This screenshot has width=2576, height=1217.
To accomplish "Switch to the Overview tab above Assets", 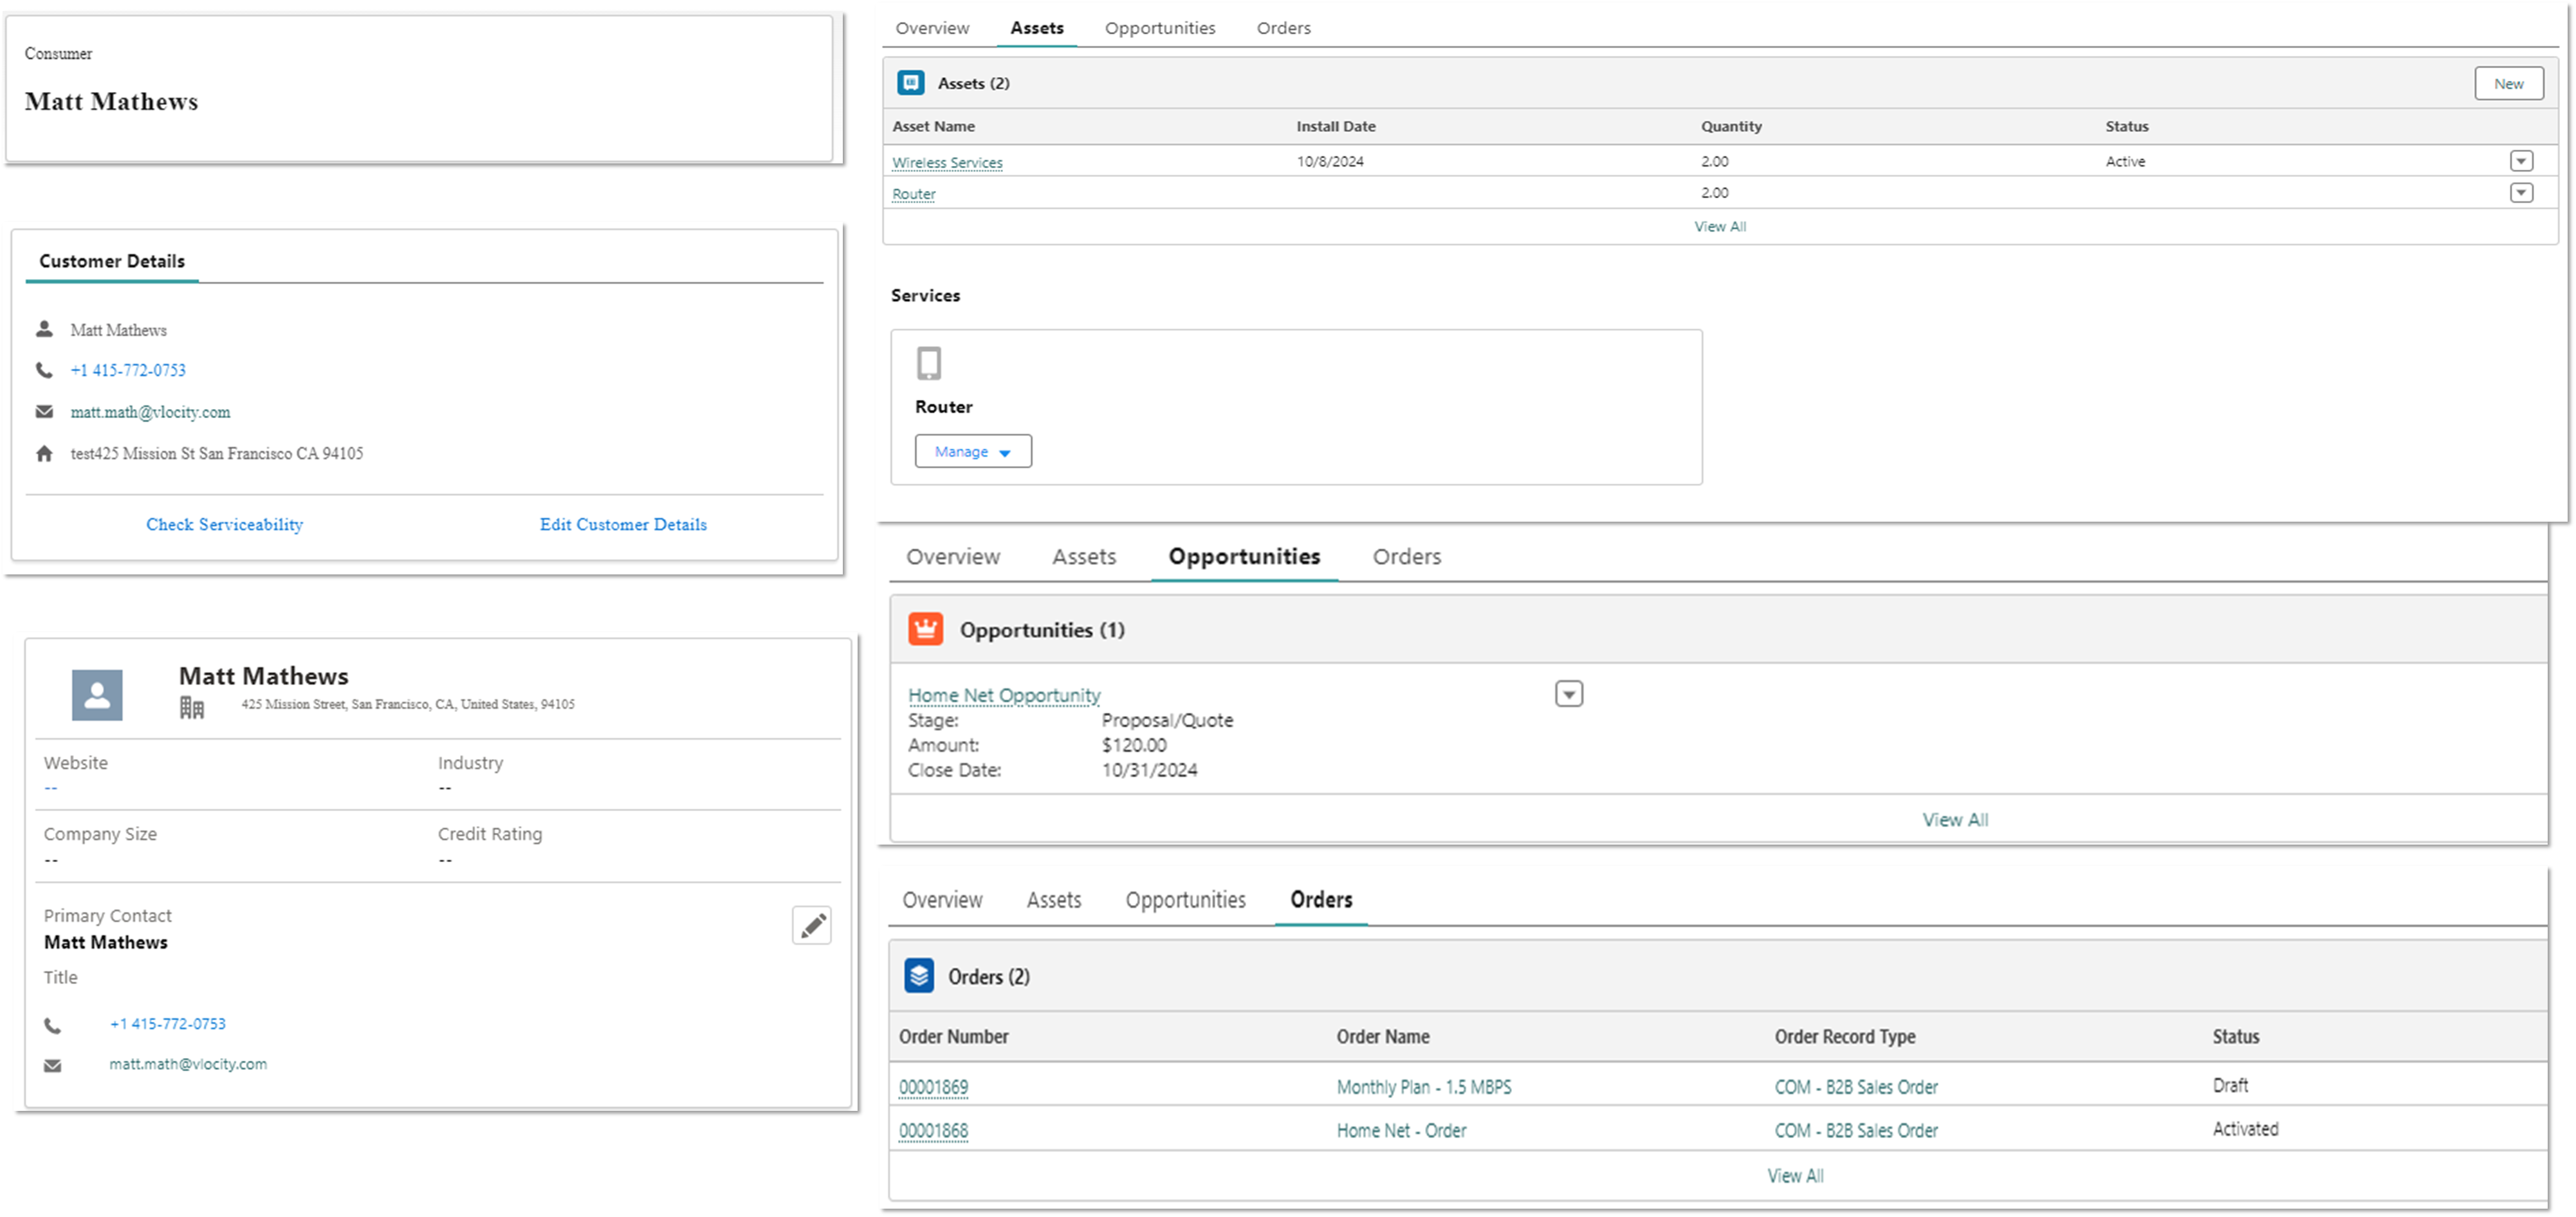I will click(932, 28).
